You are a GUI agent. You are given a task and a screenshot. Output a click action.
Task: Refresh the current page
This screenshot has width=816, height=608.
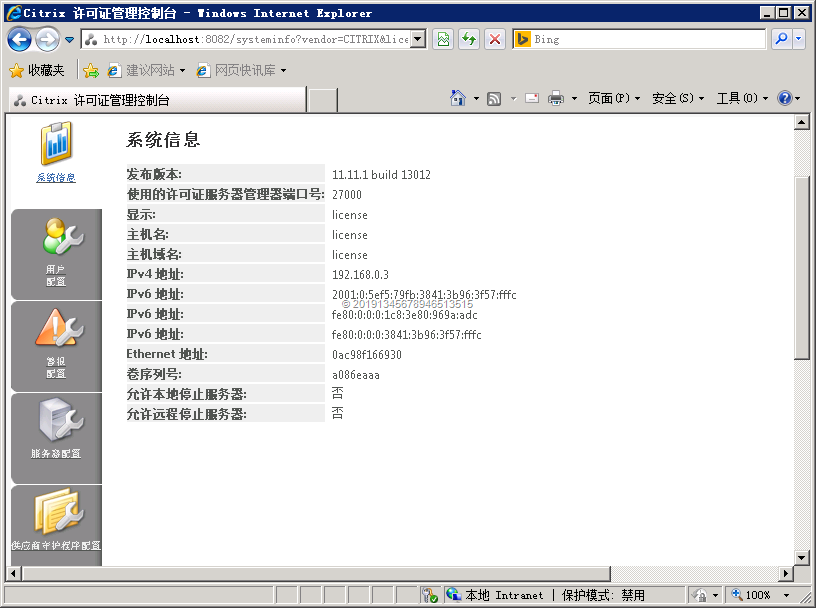pyautogui.click(x=468, y=39)
